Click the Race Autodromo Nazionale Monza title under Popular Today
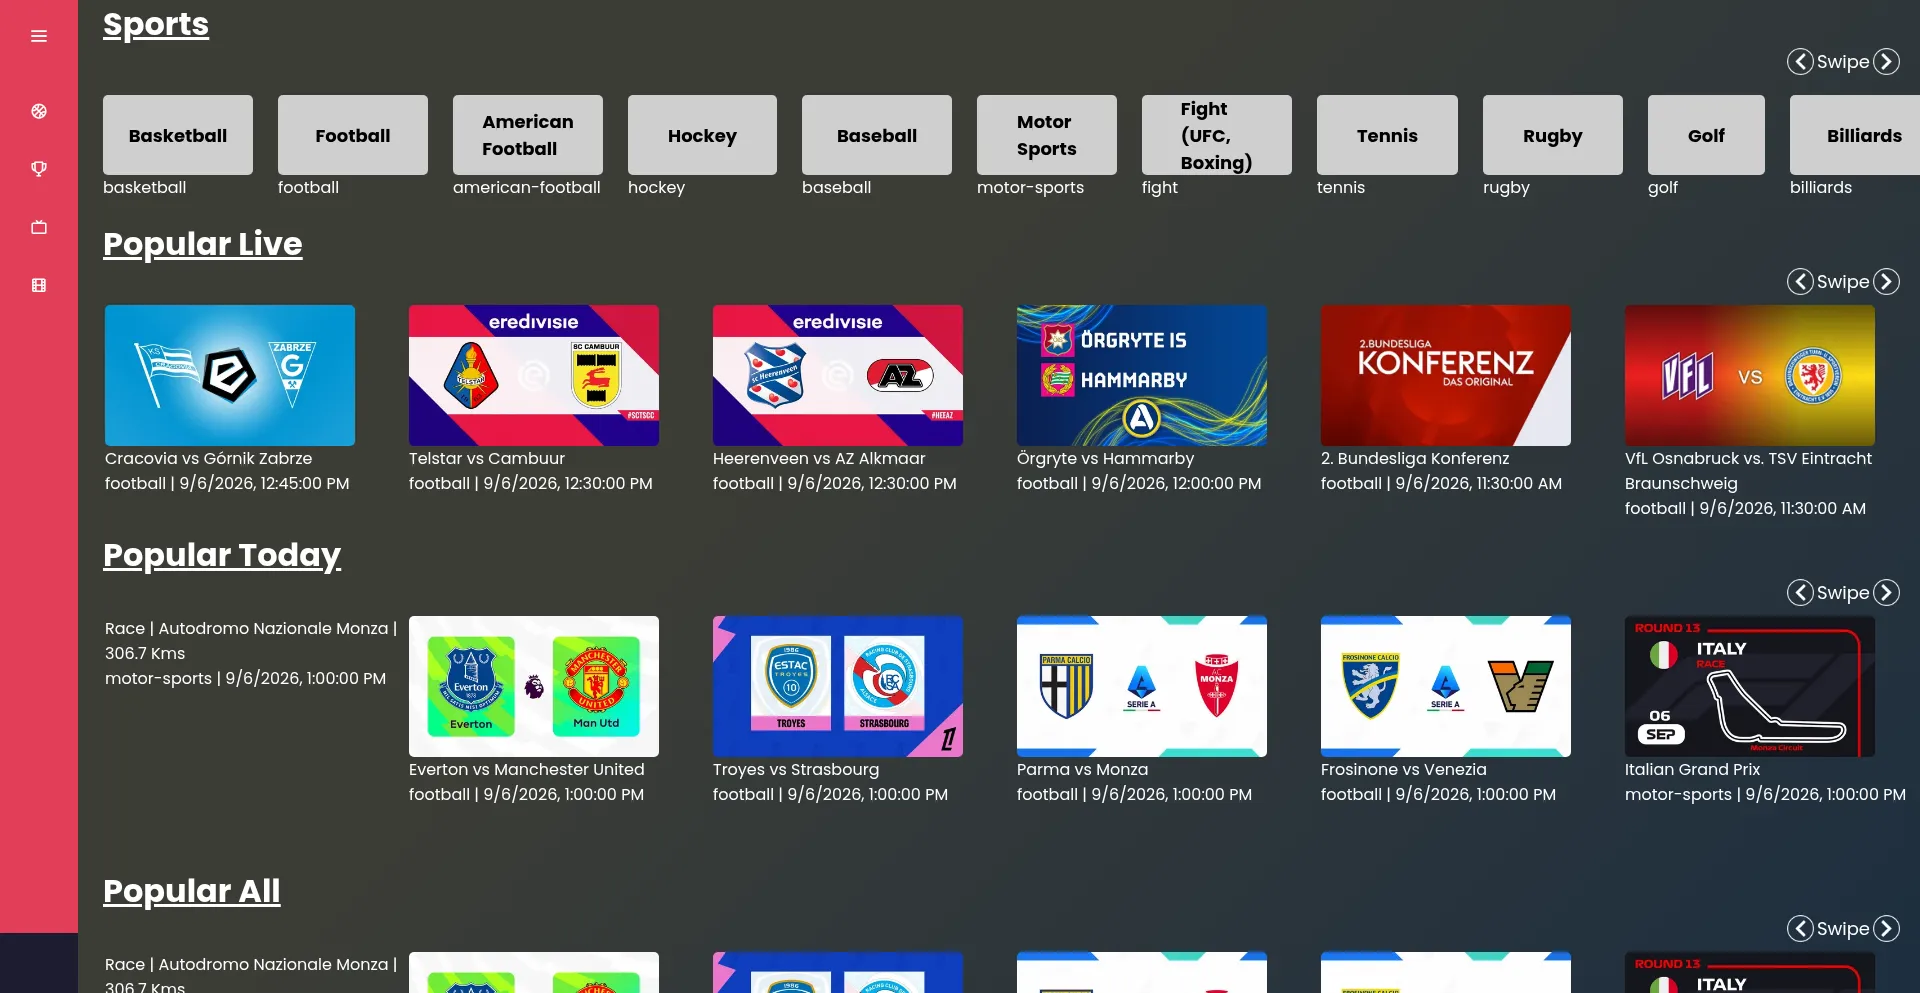 pos(251,641)
